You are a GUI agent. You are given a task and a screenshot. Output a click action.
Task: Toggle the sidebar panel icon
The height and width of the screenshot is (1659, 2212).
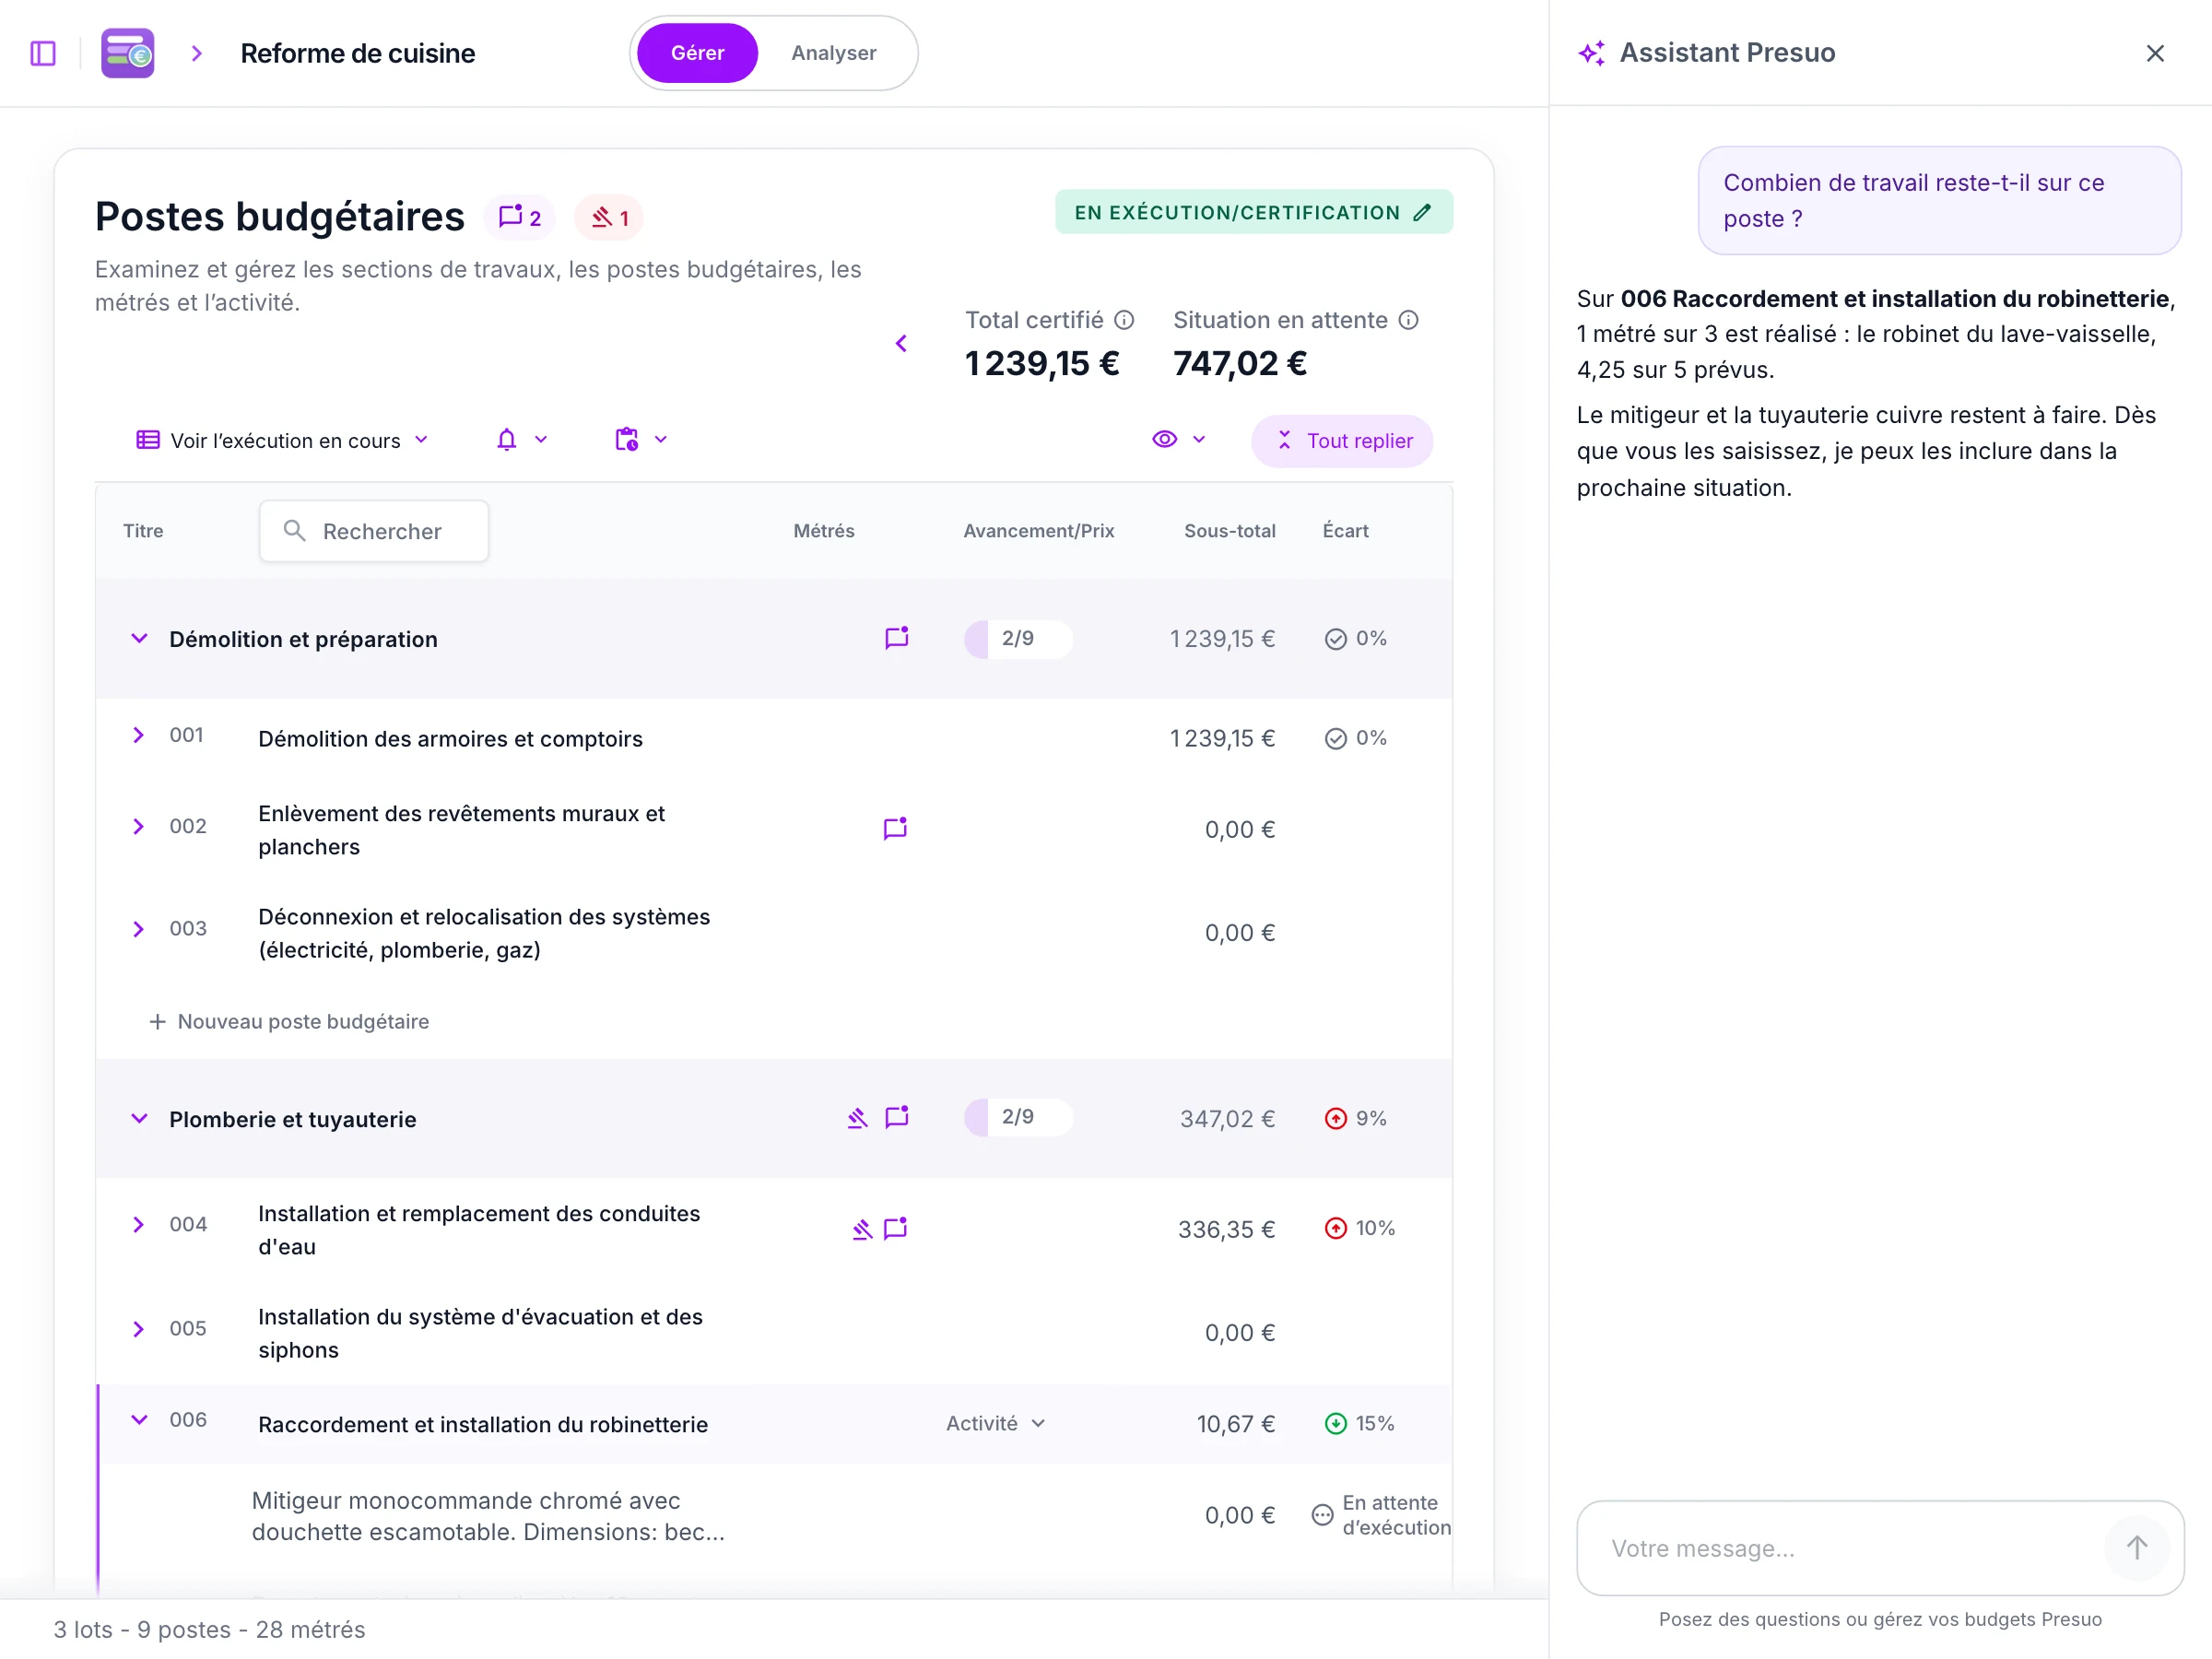[43, 53]
